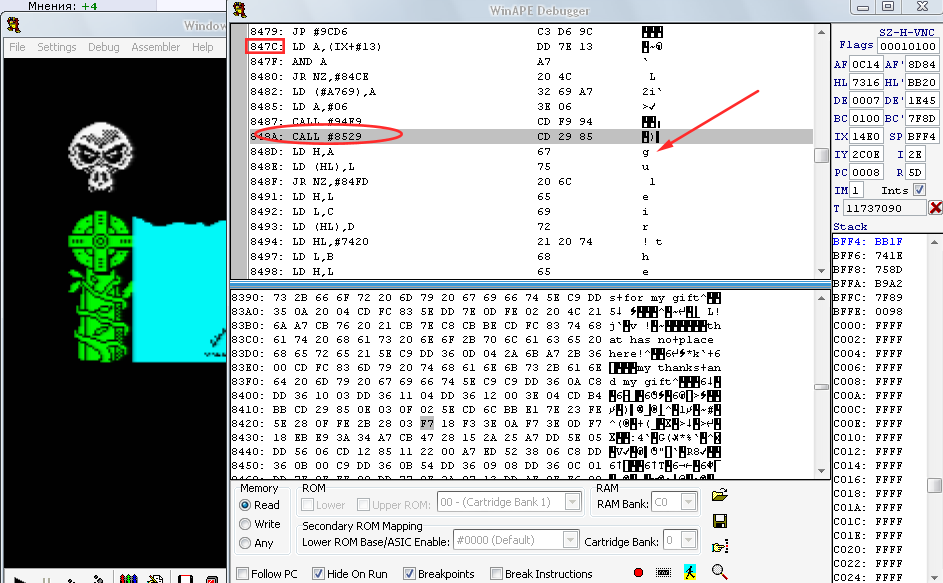The height and width of the screenshot is (583, 943).
Task: Open the Assembler menu
Action: point(155,47)
